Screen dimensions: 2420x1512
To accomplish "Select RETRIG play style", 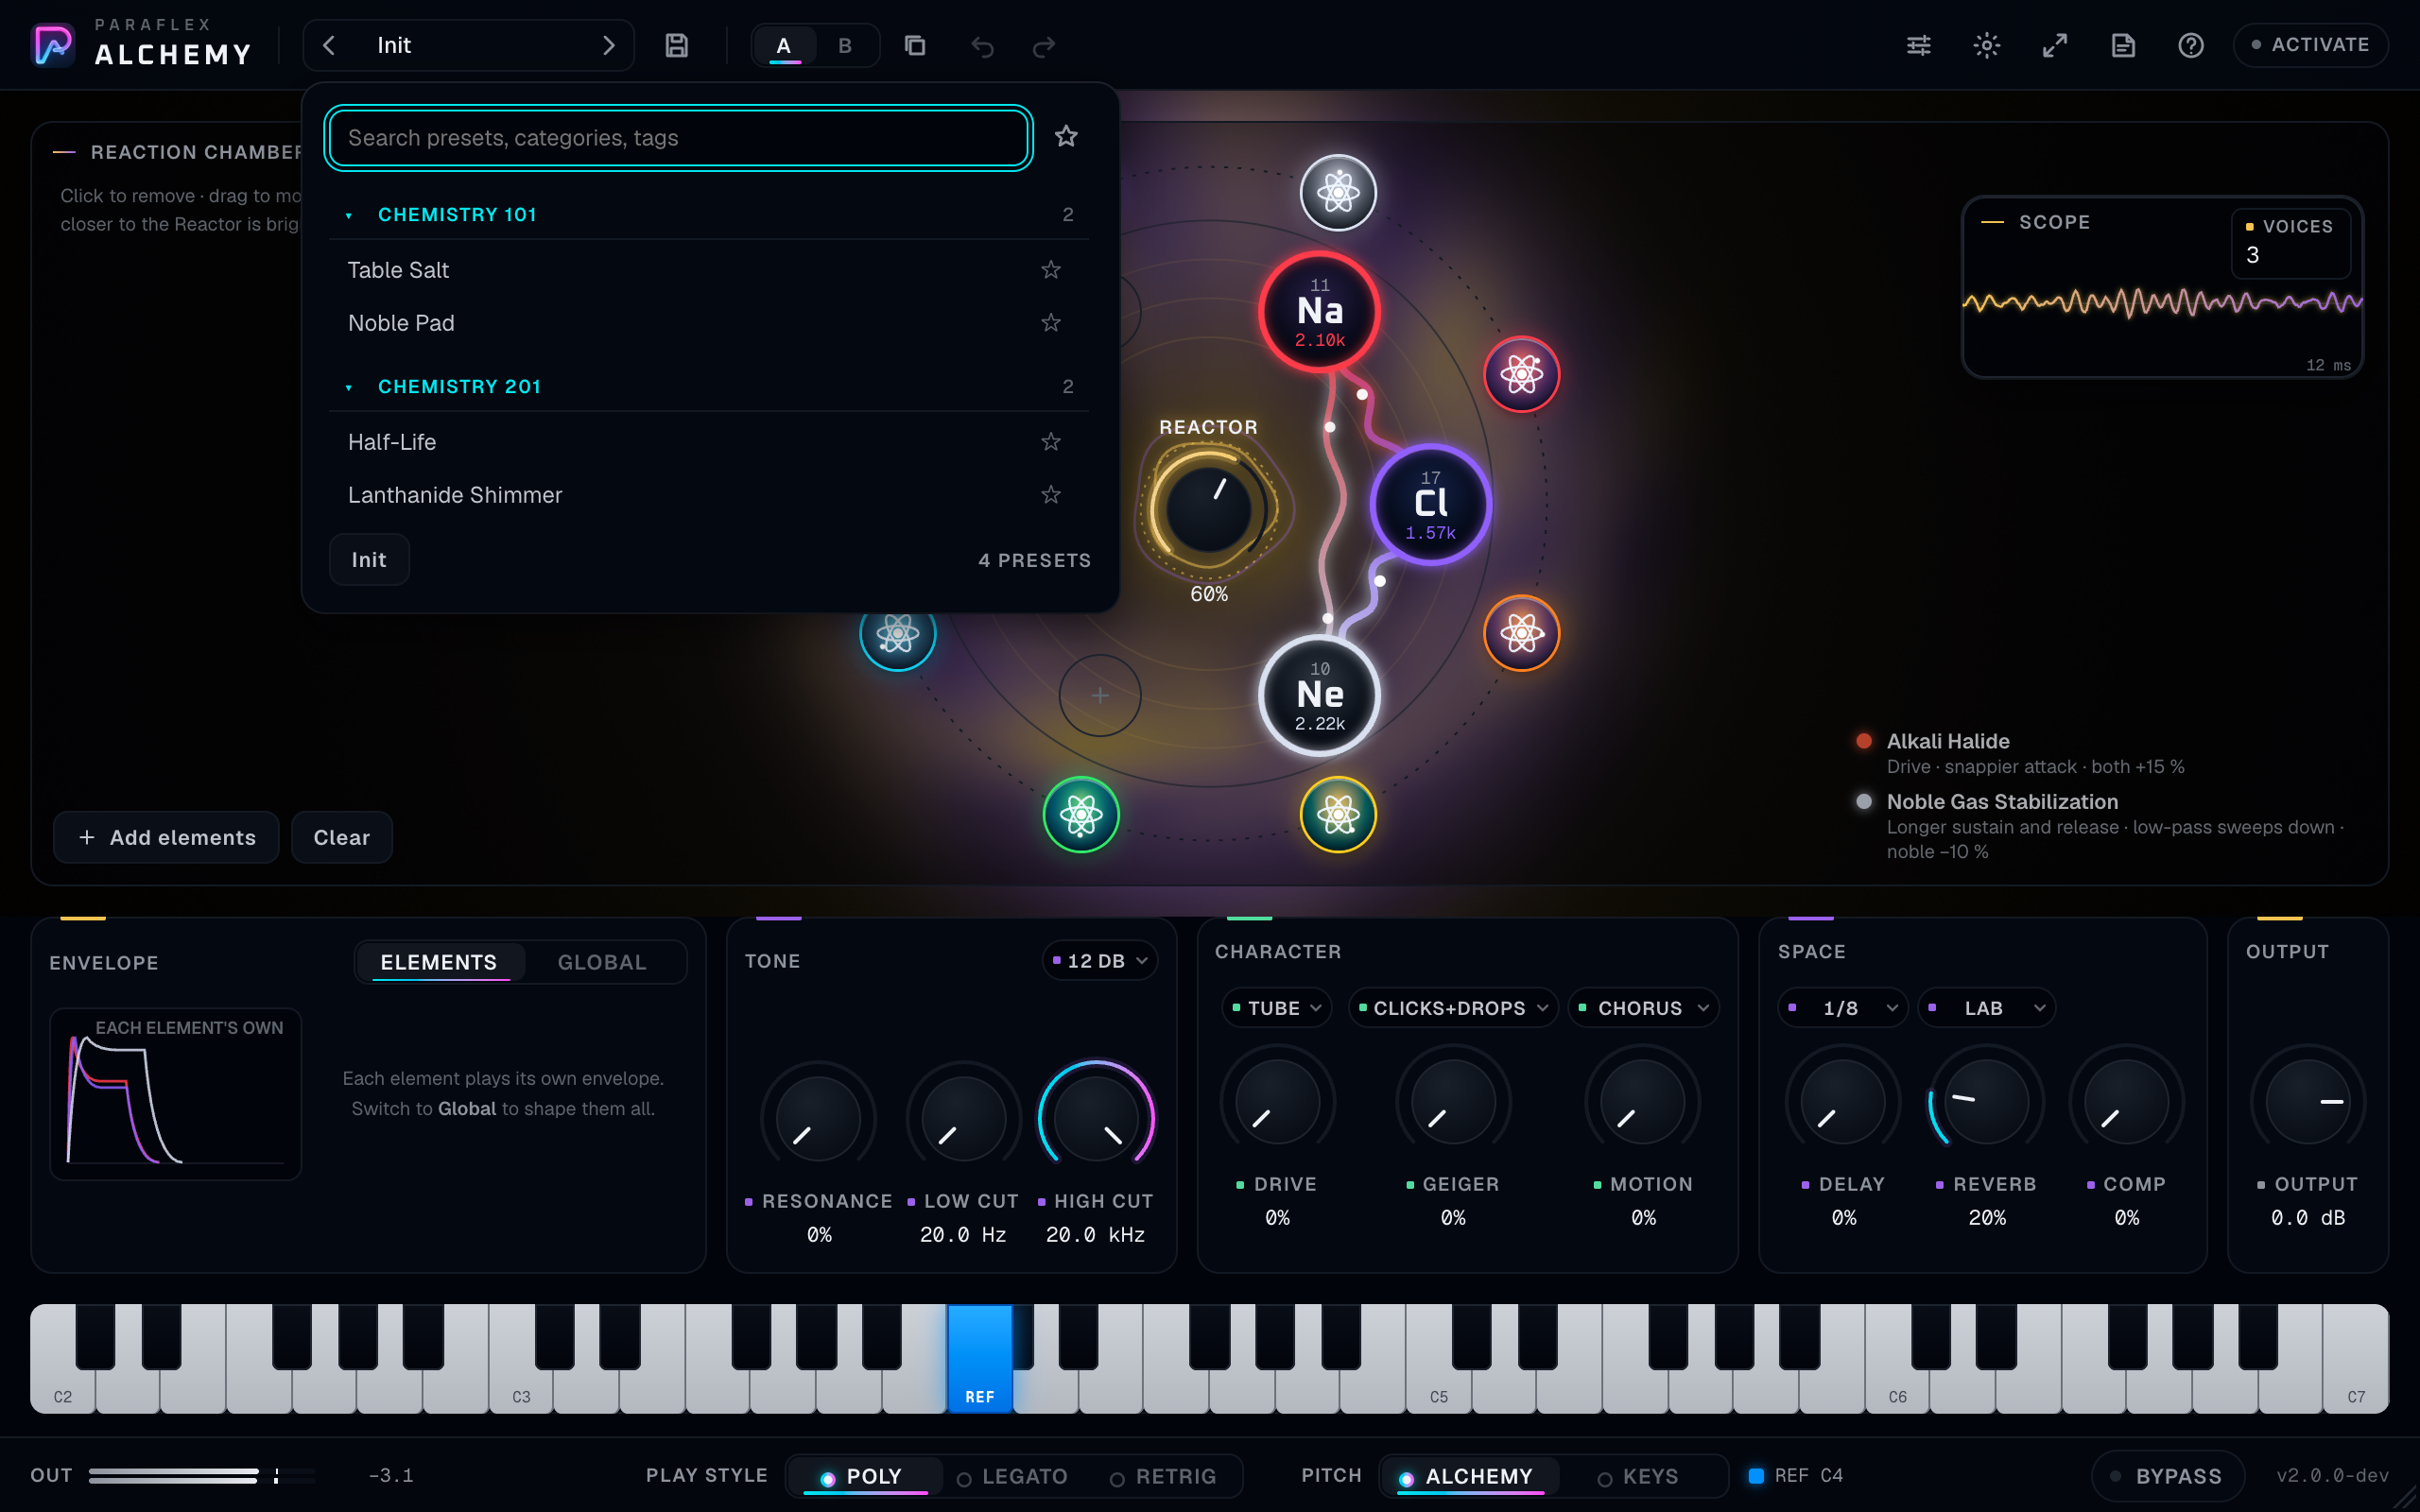I will pyautogui.click(x=1164, y=1476).
